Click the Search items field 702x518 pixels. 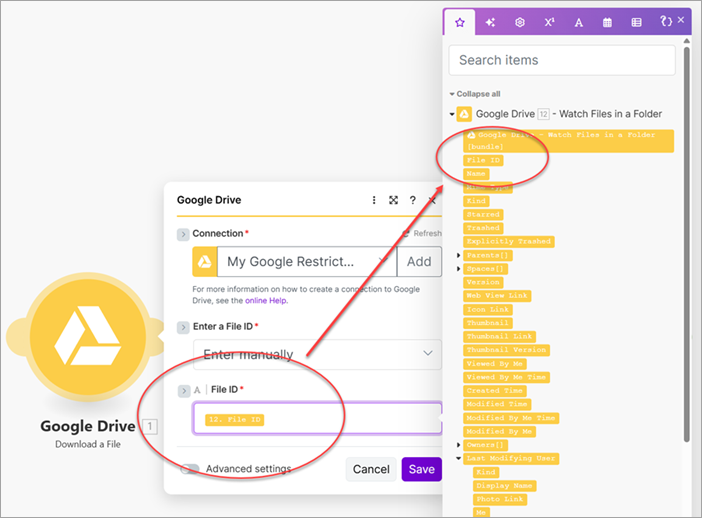coord(561,60)
